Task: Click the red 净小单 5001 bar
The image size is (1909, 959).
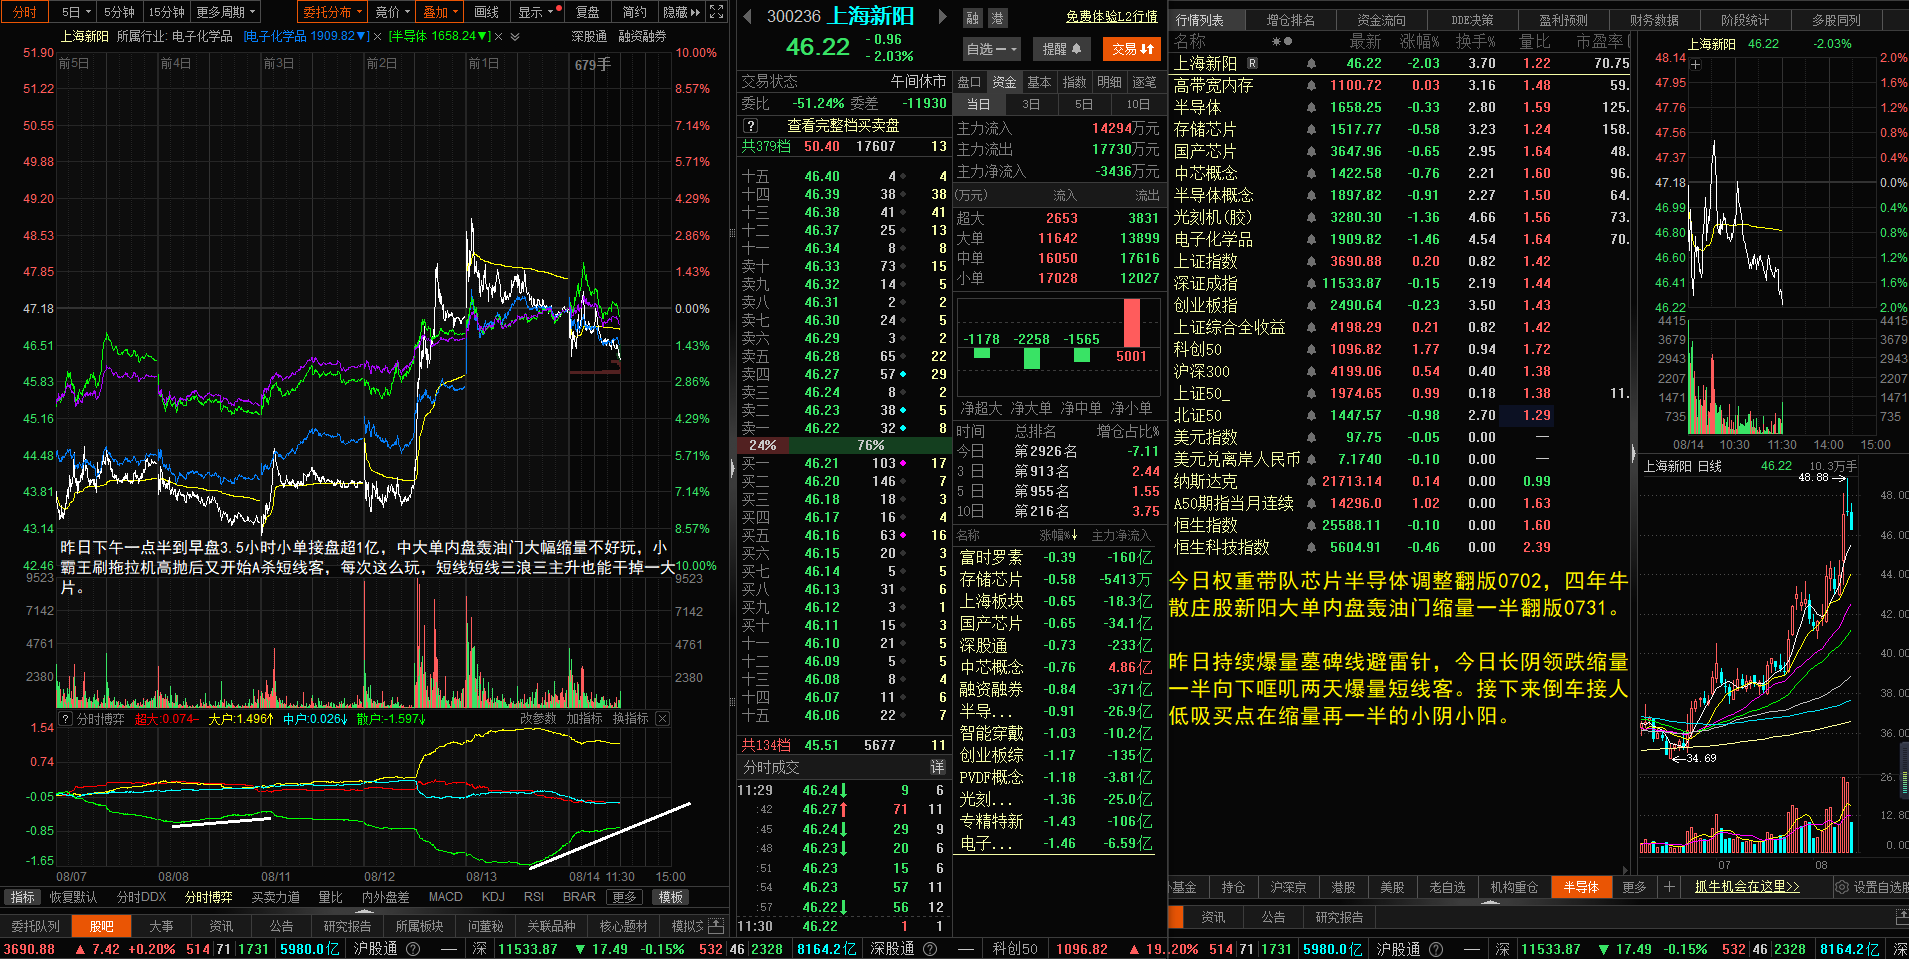Action: (x=1131, y=323)
